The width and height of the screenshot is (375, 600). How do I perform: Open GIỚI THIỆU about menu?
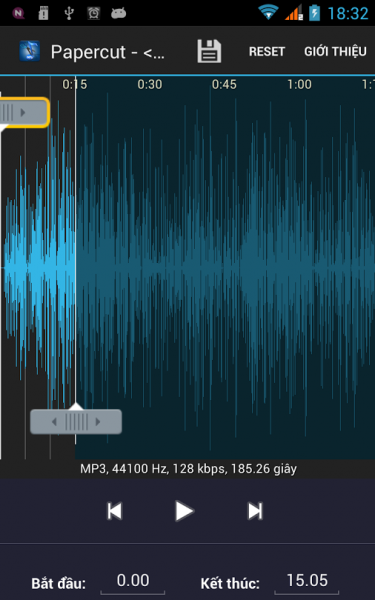[335, 51]
